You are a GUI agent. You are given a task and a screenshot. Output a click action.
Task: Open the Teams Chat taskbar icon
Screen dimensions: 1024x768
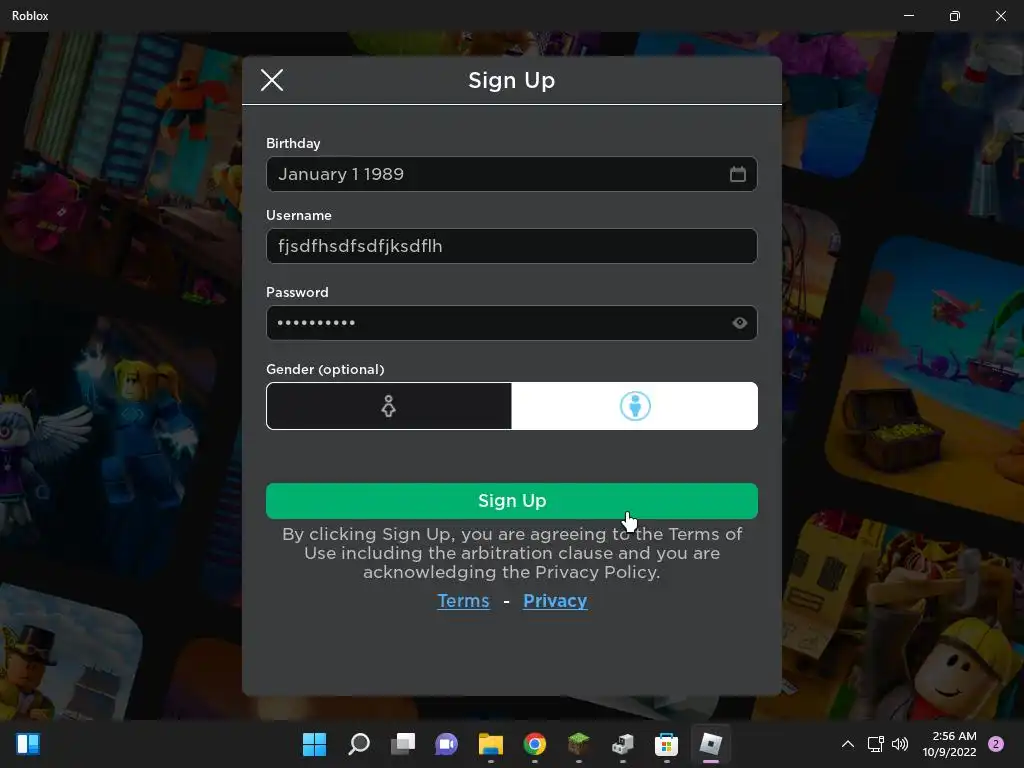[x=447, y=744]
